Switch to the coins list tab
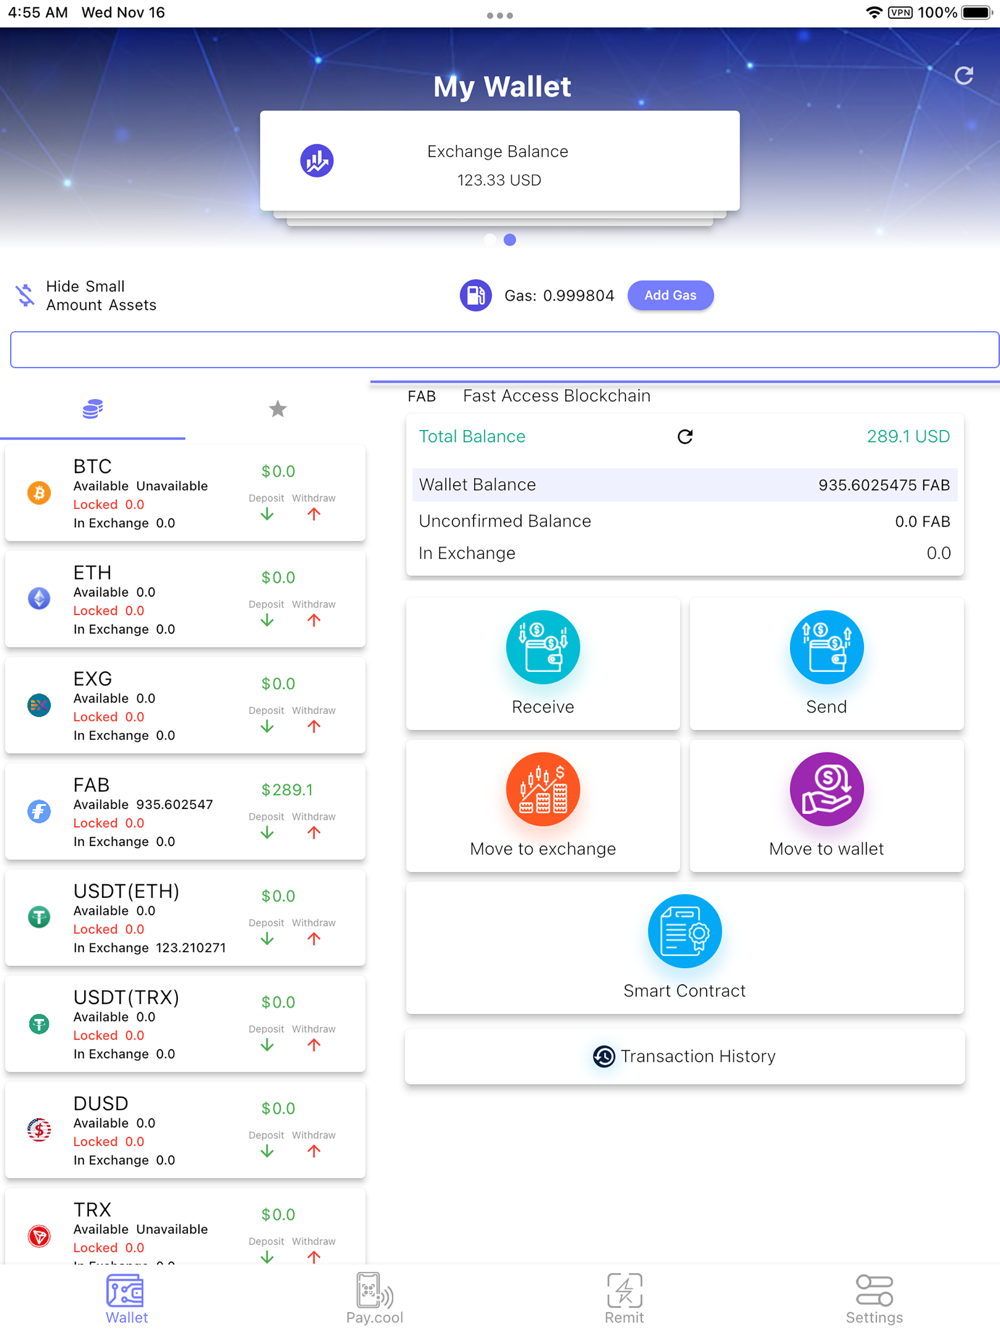The image size is (1000, 1334). coord(92,409)
